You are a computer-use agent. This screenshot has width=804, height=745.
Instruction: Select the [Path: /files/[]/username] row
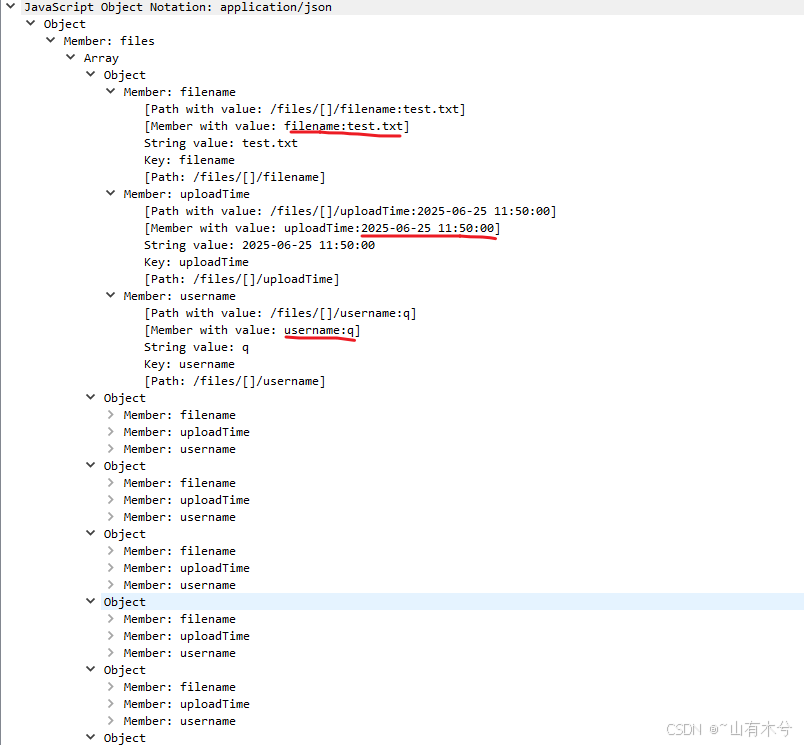click(234, 381)
